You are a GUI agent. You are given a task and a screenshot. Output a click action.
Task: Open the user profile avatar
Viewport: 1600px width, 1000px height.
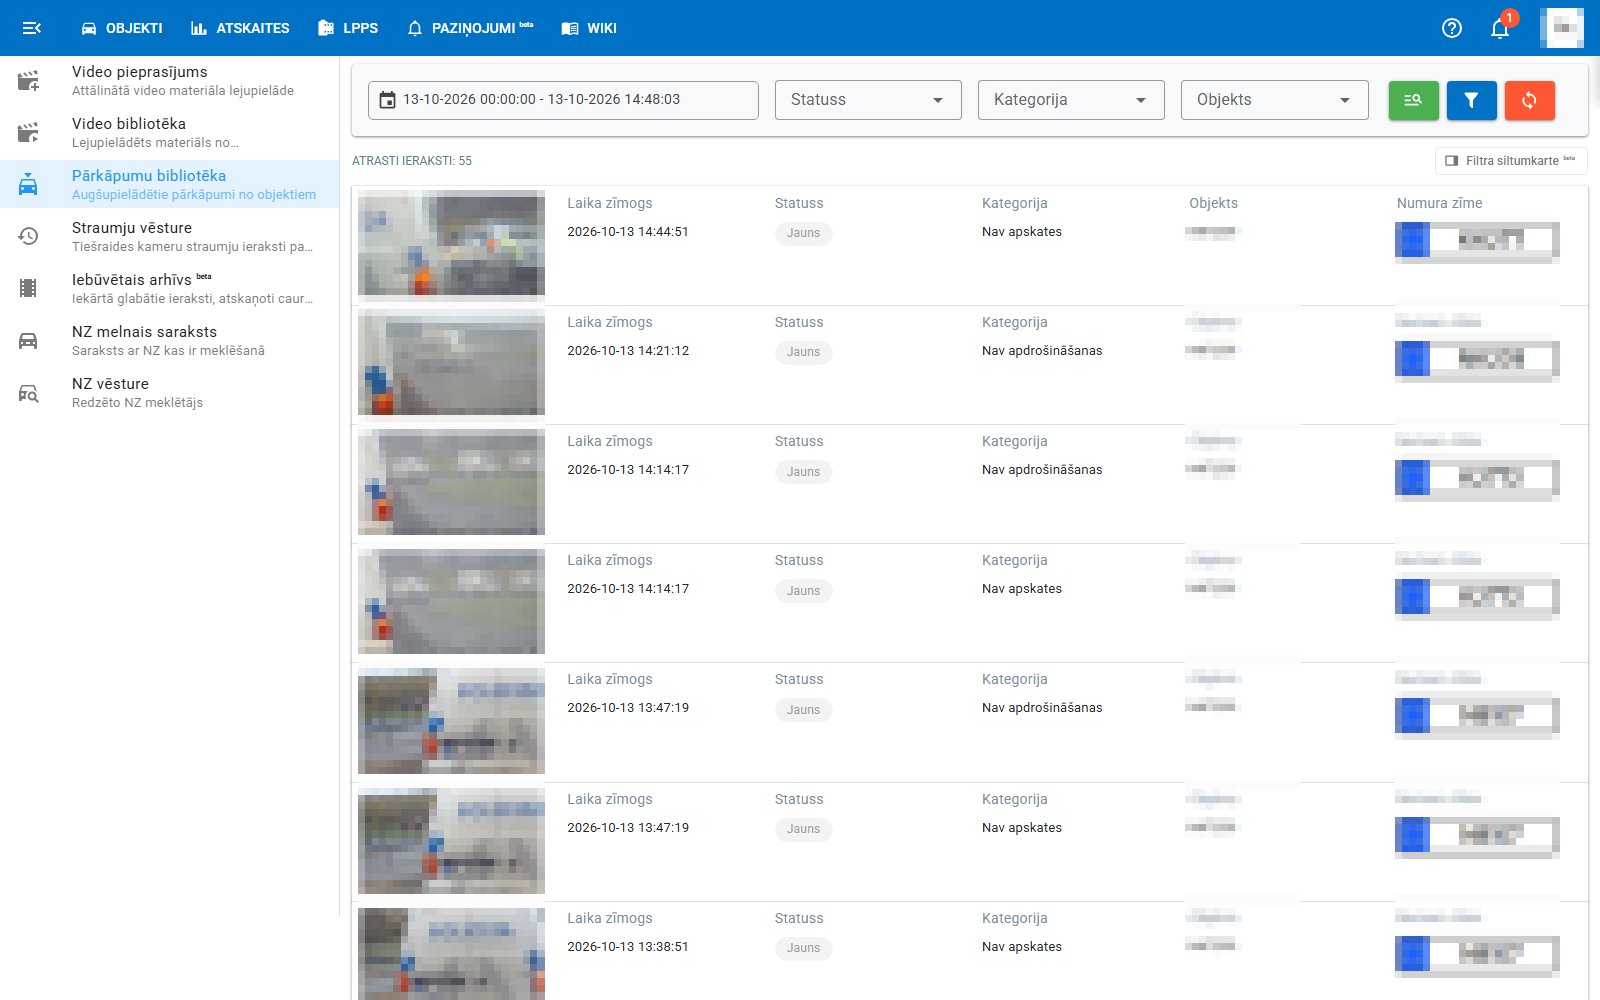[x=1562, y=28]
